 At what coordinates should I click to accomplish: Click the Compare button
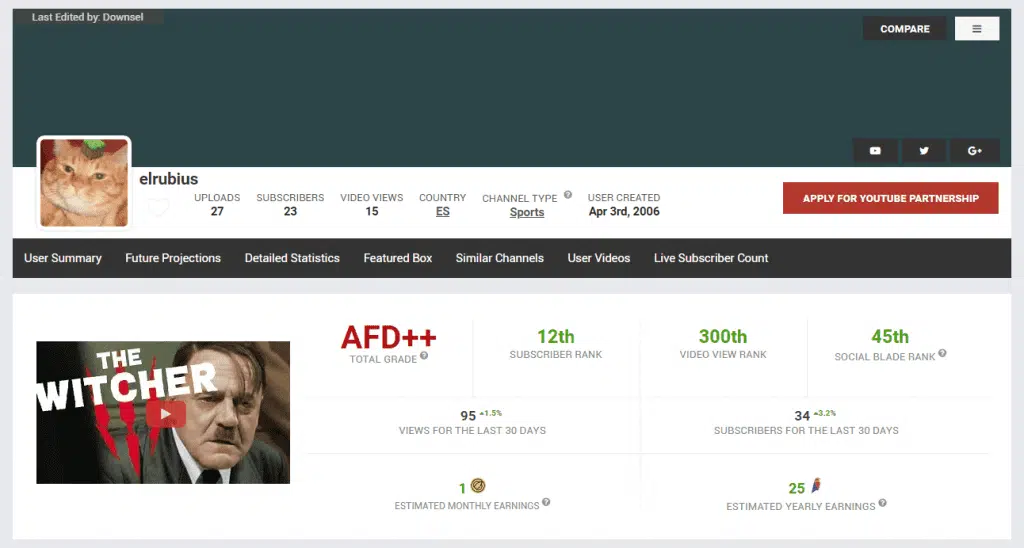pyautogui.click(x=904, y=29)
